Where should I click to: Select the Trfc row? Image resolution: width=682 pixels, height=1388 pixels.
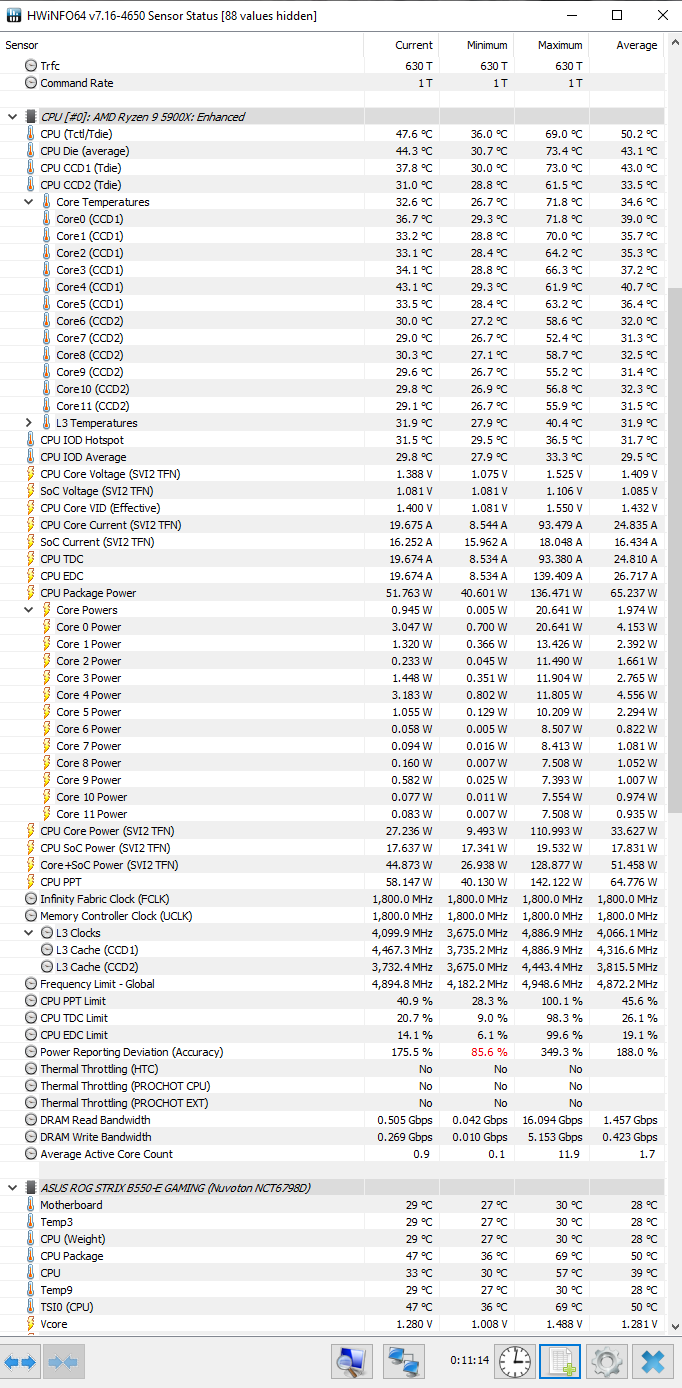[x=332, y=66]
